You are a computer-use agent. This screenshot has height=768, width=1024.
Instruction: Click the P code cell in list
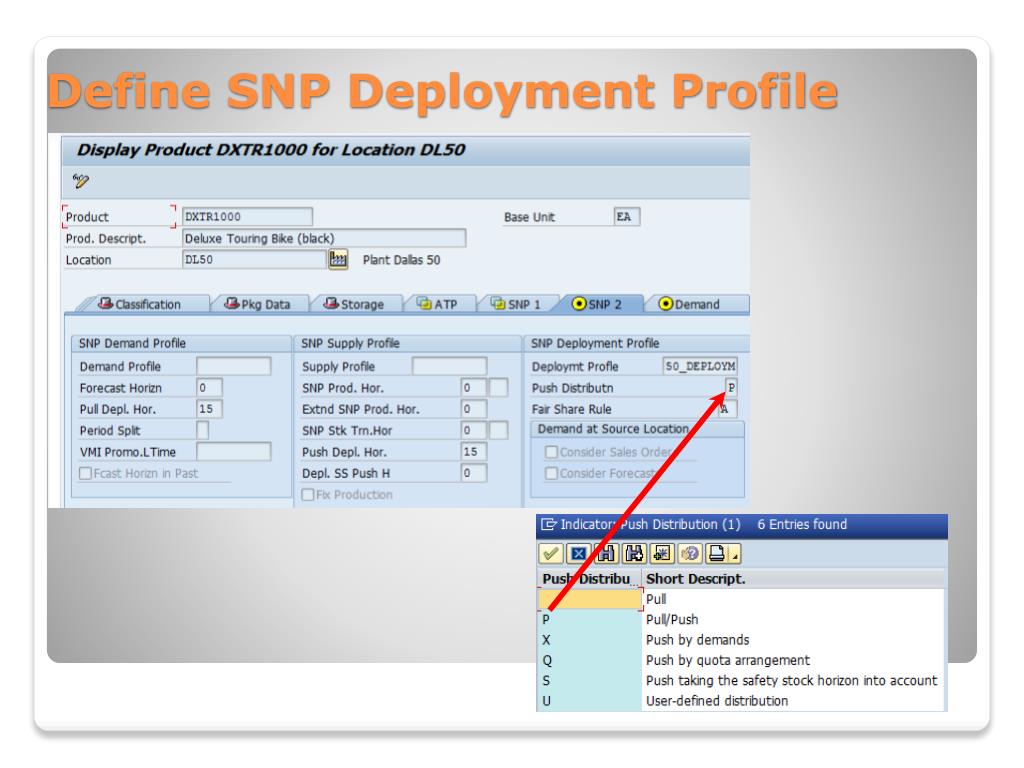click(590, 620)
